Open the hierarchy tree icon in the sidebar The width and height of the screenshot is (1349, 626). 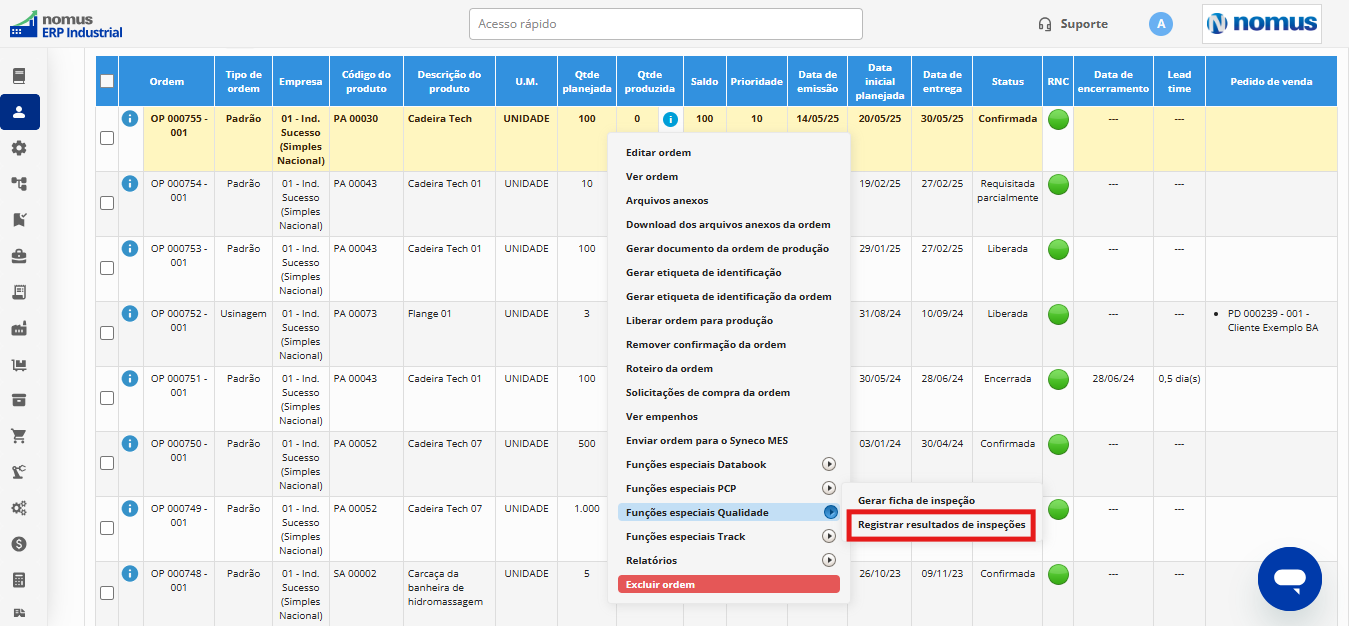coord(19,183)
